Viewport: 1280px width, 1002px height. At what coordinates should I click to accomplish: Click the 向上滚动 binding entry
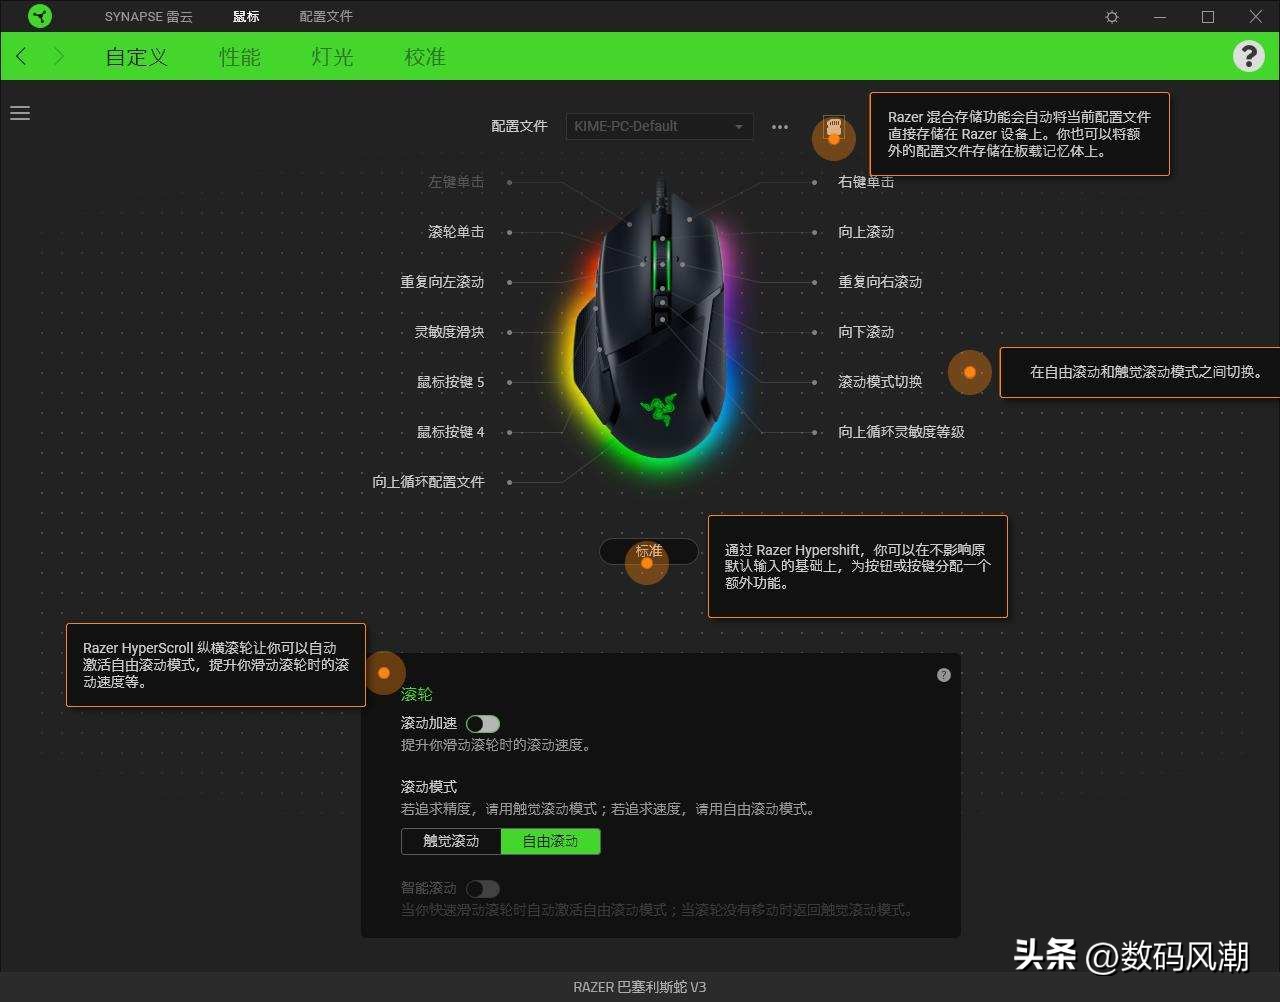click(865, 231)
